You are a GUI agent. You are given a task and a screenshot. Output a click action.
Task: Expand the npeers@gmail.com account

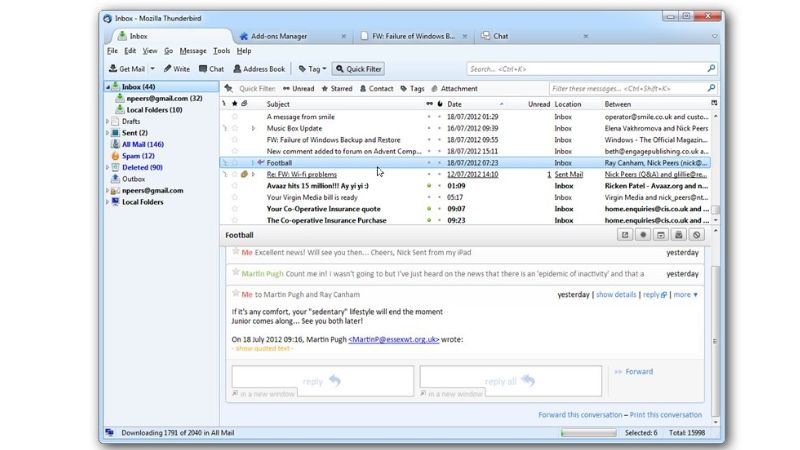[x=108, y=190]
